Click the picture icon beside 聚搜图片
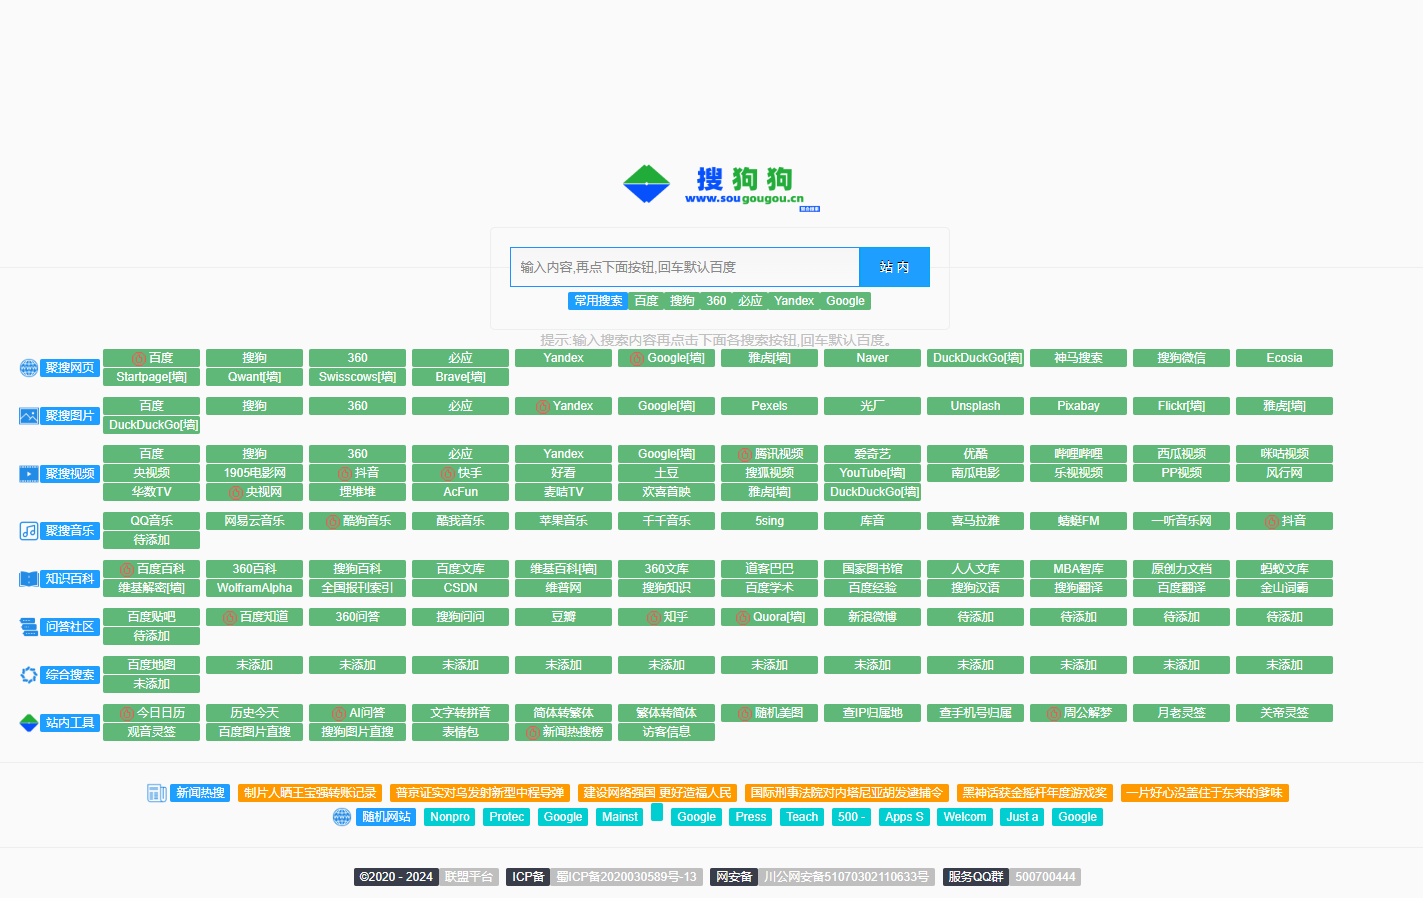Image resolution: width=1423 pixels, height=898 pixels. click(x=29, y=416)
